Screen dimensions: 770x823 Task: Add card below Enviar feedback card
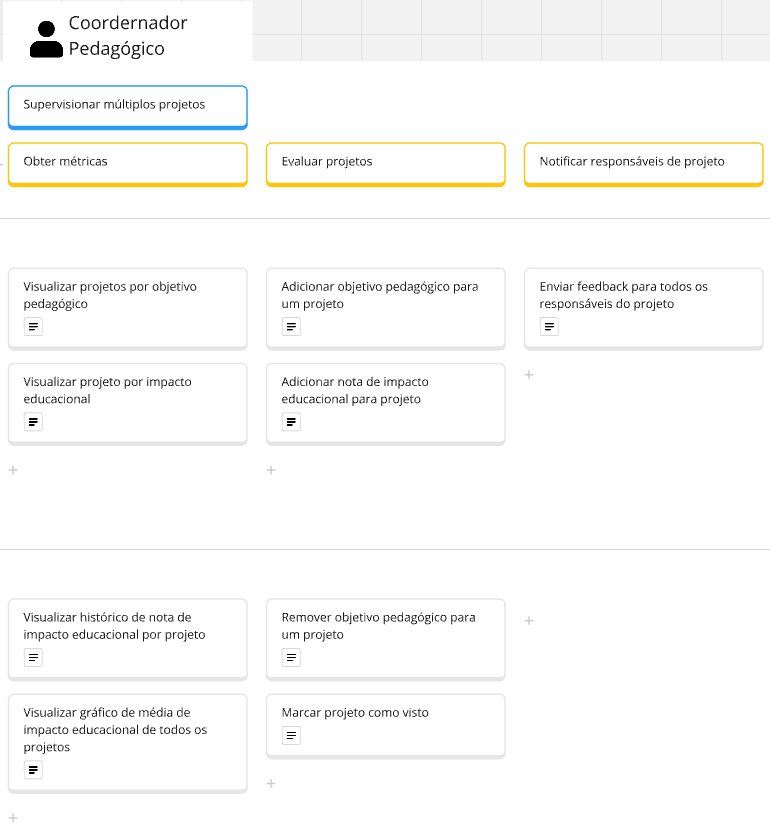529,375
